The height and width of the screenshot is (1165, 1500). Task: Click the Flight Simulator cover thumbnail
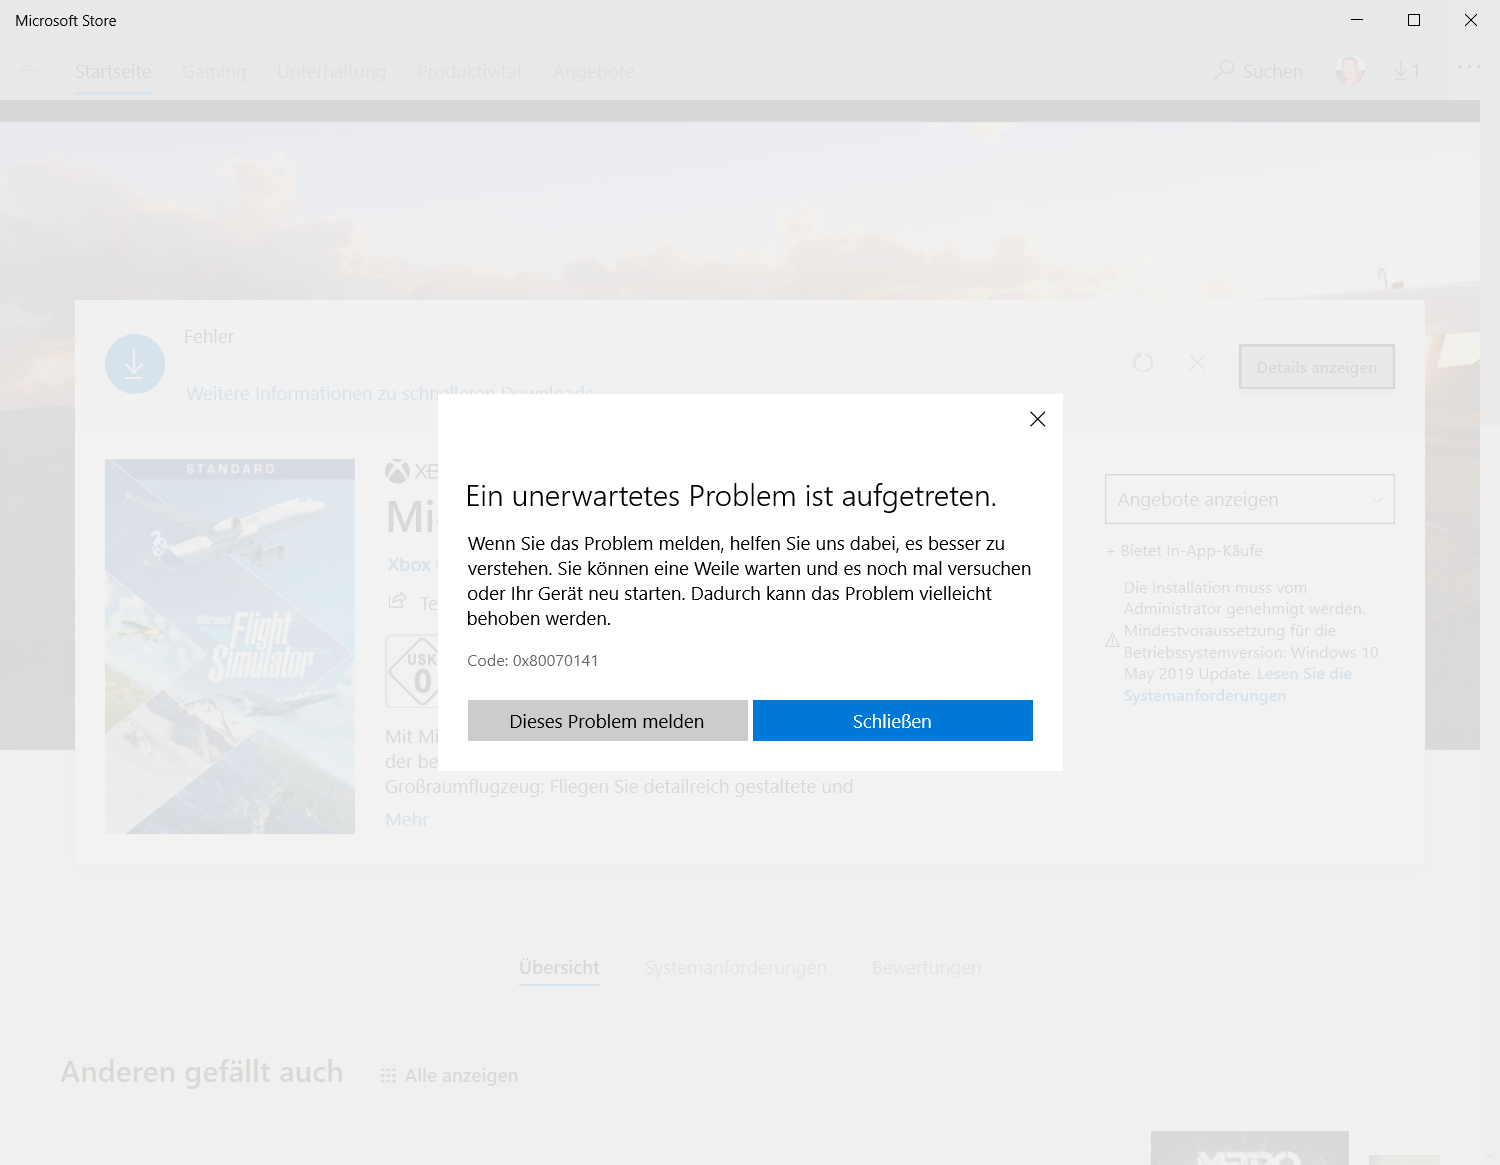click(x=230, y=646)
